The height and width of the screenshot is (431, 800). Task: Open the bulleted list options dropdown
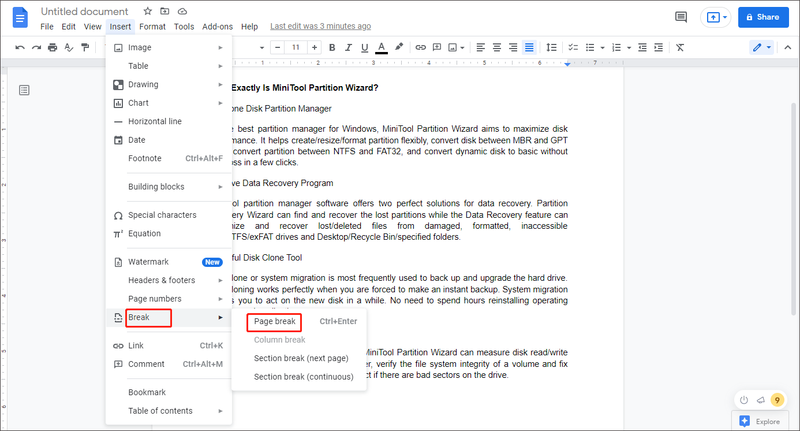coord(603,48)
